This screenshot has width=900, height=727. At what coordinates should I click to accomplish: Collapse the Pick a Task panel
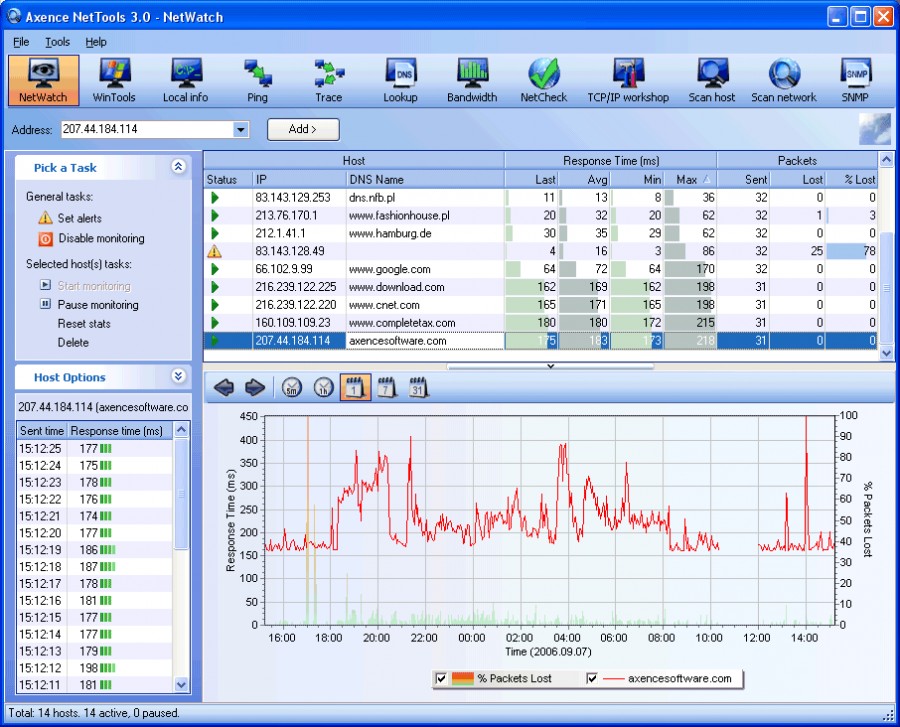(x=179, y=167)
